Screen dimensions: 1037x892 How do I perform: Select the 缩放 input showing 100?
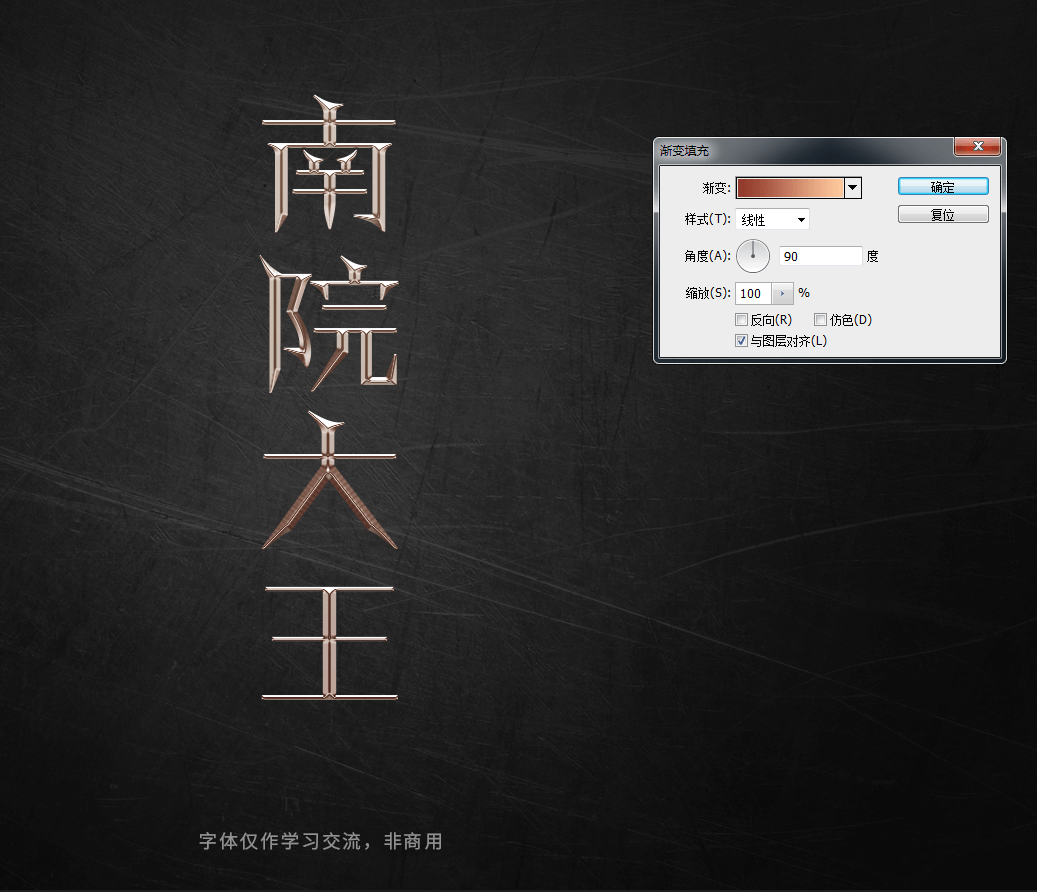[x=752, y=293]
